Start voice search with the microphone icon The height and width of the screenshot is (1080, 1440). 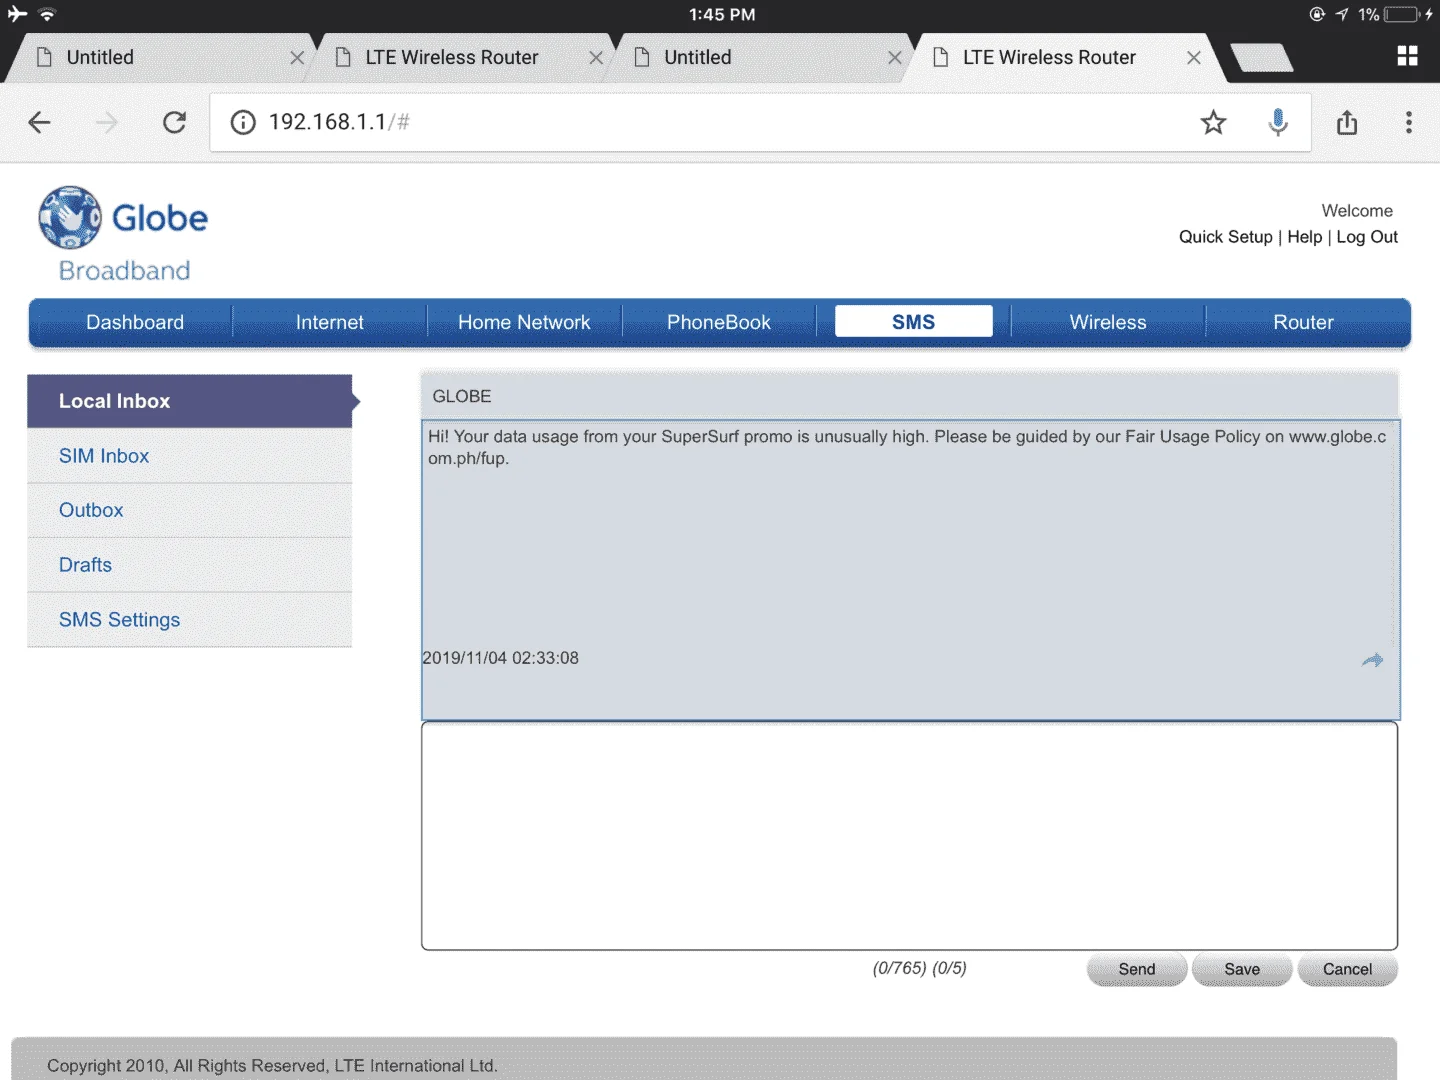pos(1278,122)
